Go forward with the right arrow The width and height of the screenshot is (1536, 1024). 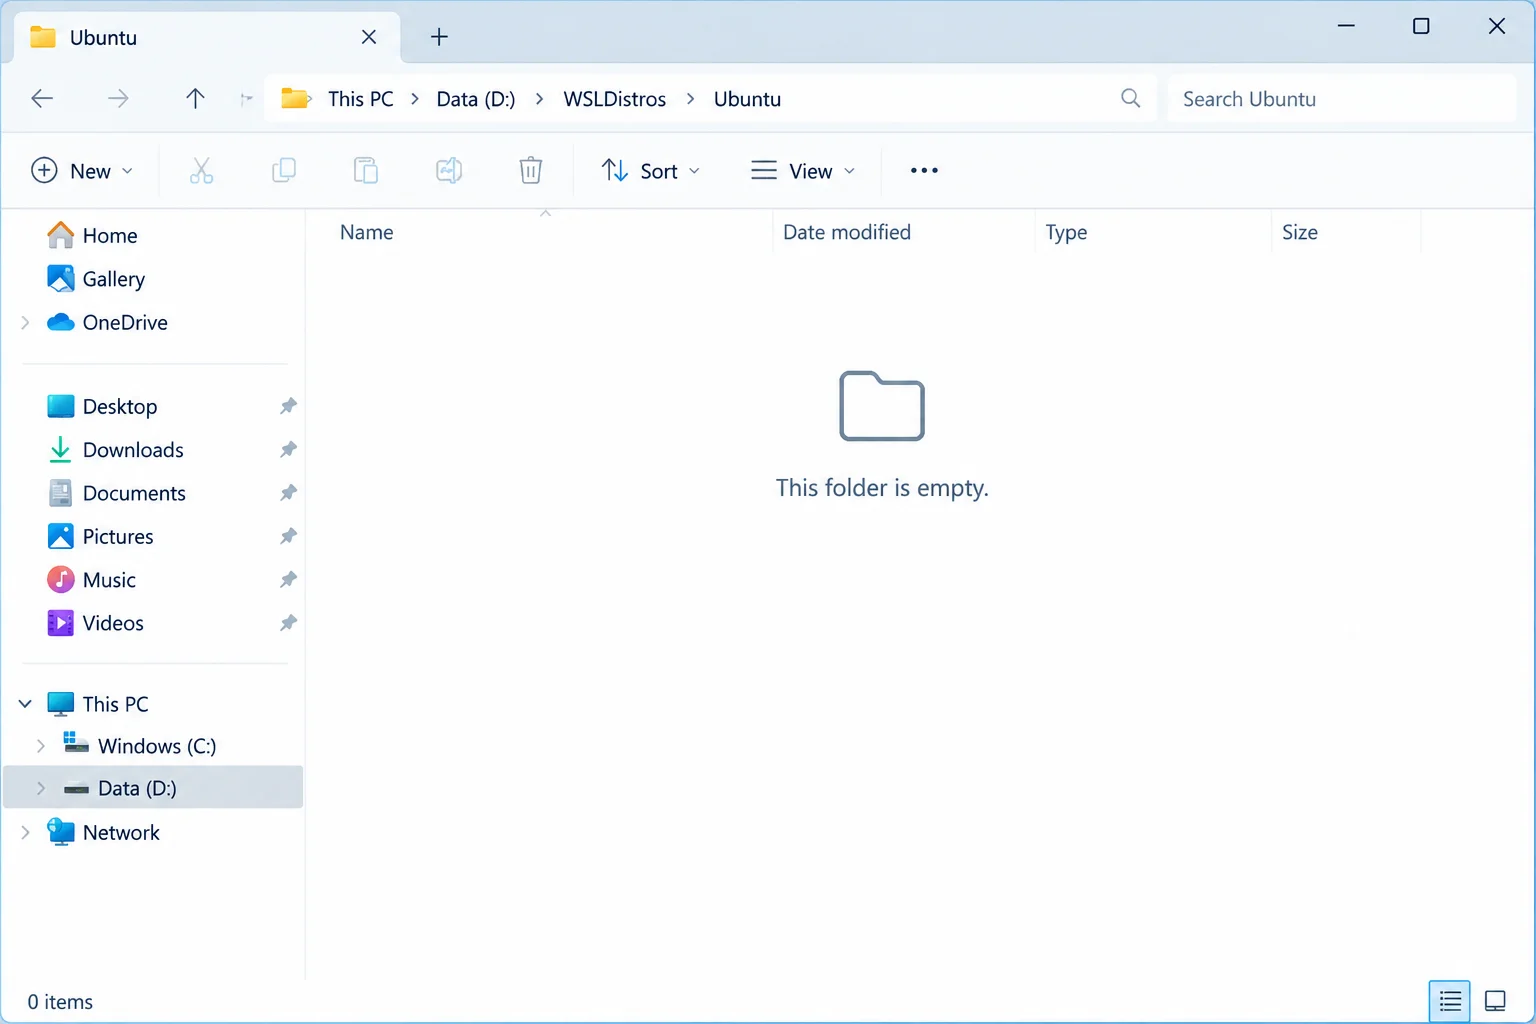tap(118, 98)
